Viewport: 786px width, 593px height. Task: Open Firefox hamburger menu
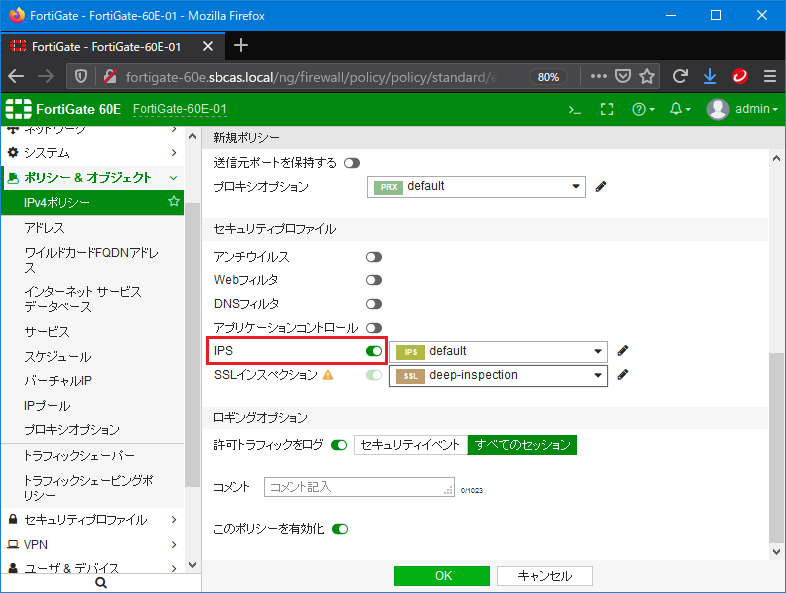coord(770,77)
